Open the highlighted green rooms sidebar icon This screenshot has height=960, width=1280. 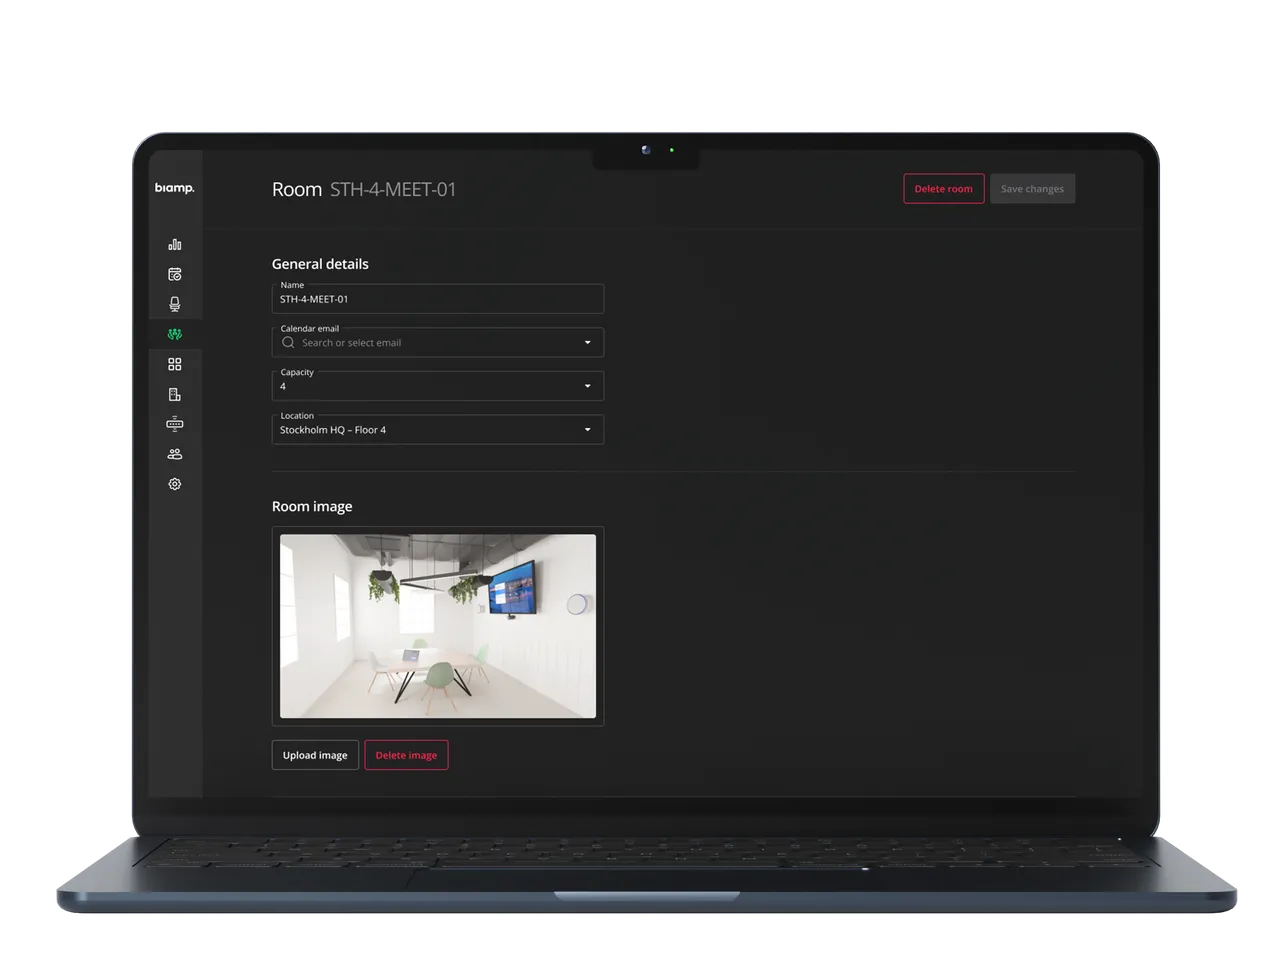[x=175, y=334]
